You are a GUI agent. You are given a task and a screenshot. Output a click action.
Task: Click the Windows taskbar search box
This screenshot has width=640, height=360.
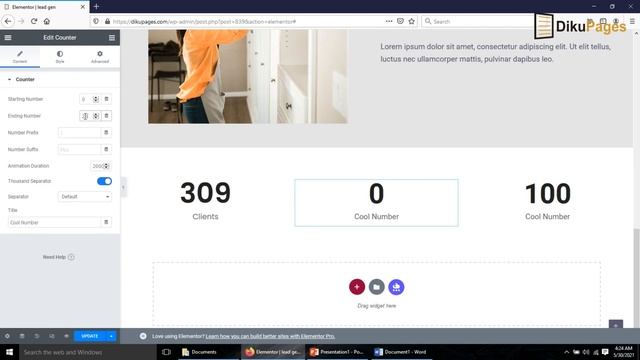(88, 352)
